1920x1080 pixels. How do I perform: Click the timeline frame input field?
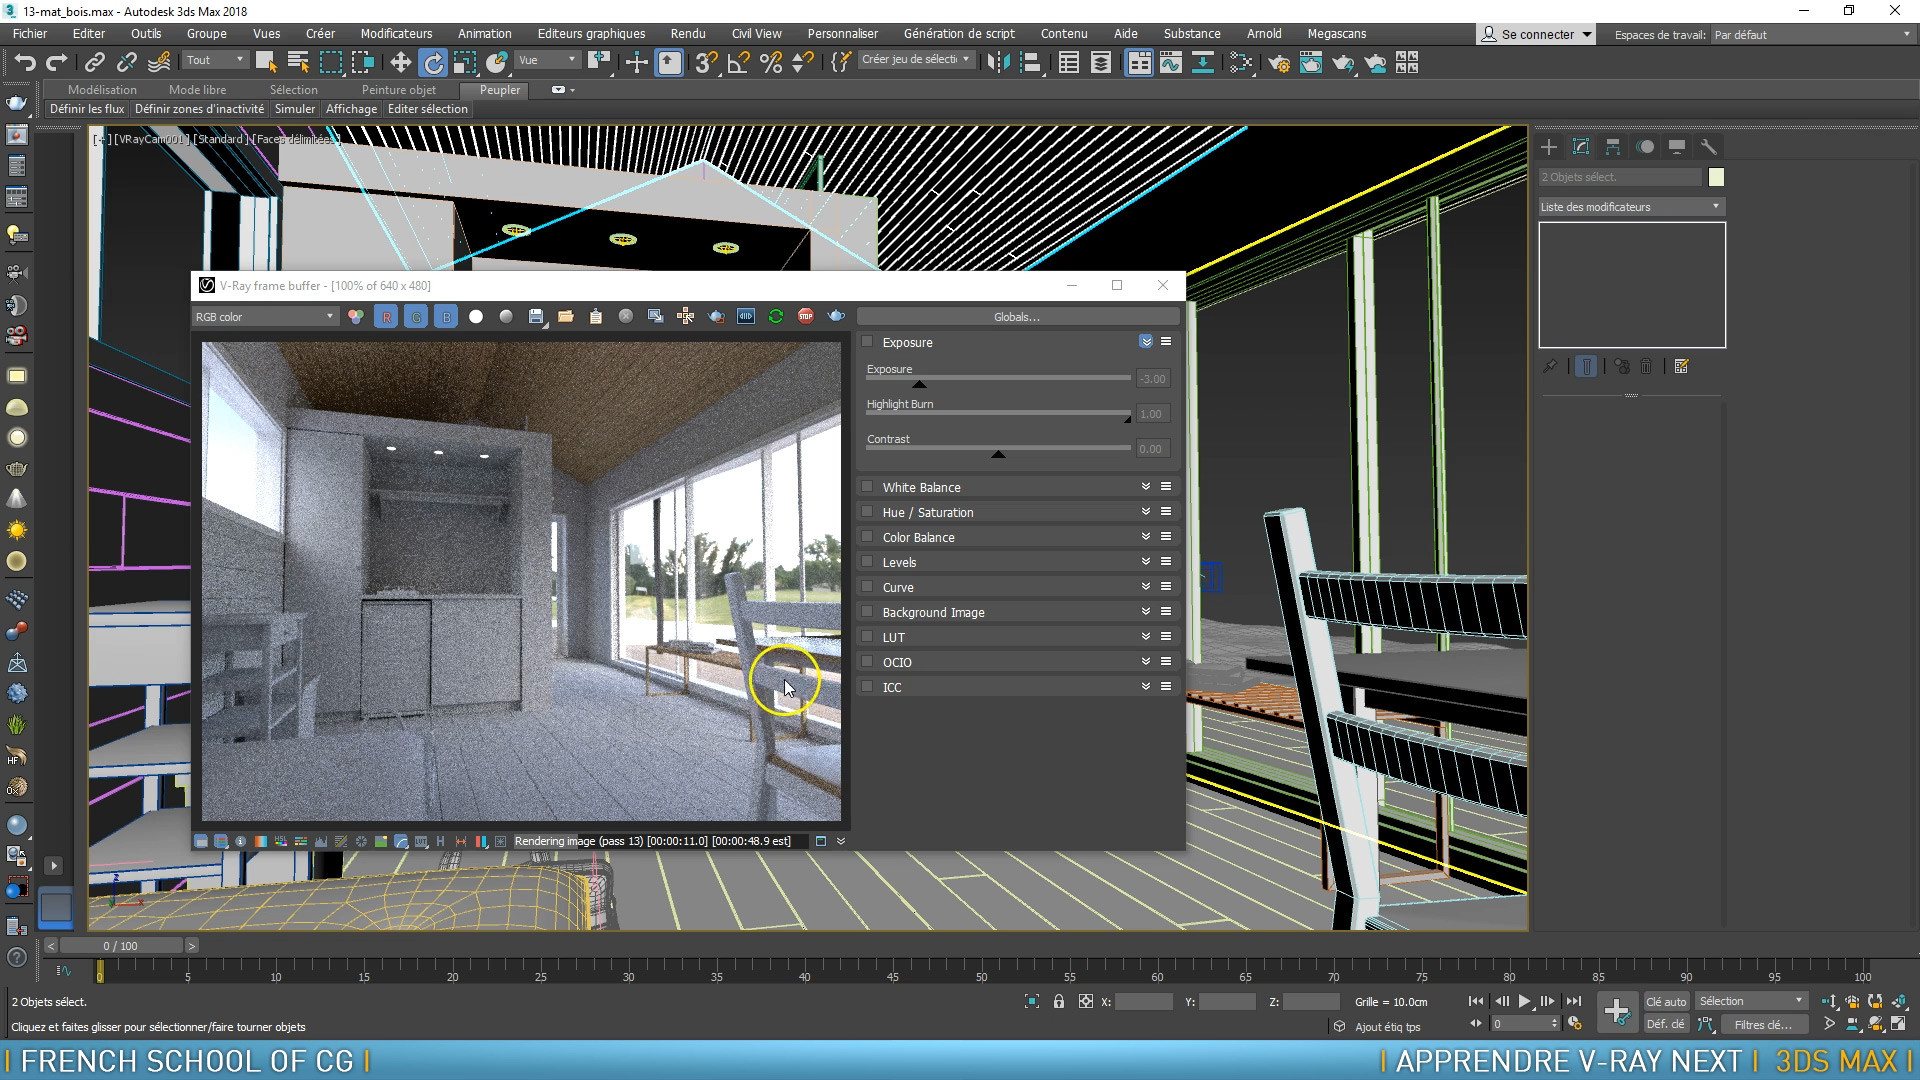click(120, 945)
